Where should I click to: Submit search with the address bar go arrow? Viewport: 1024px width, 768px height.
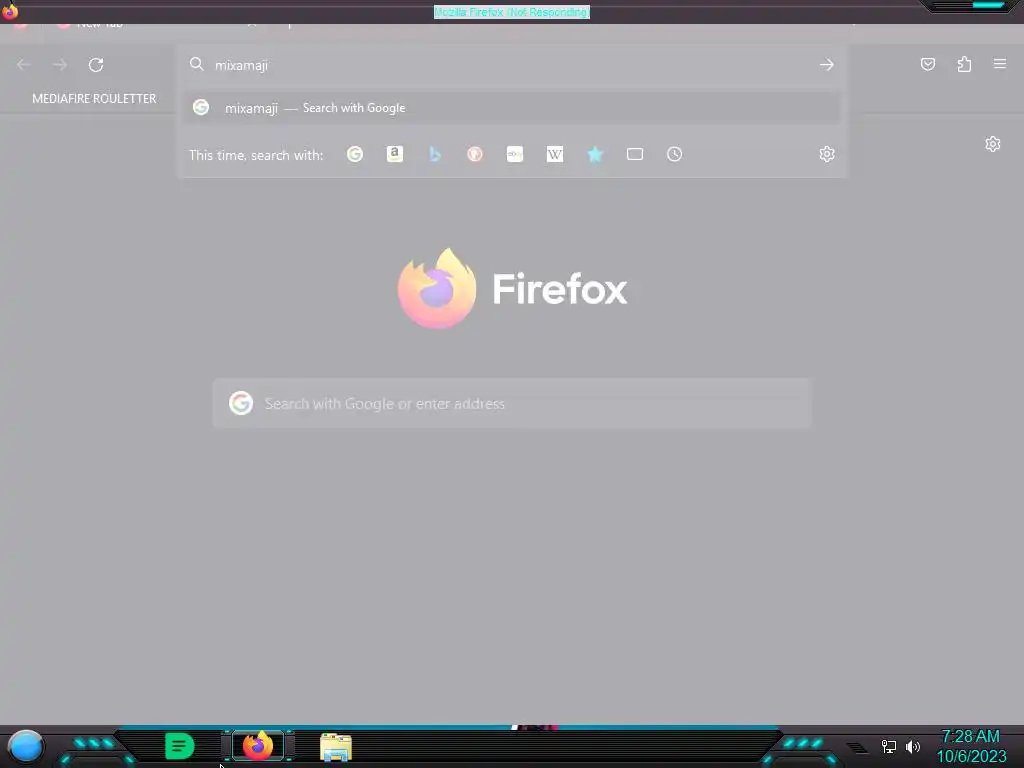click(827, 65)
